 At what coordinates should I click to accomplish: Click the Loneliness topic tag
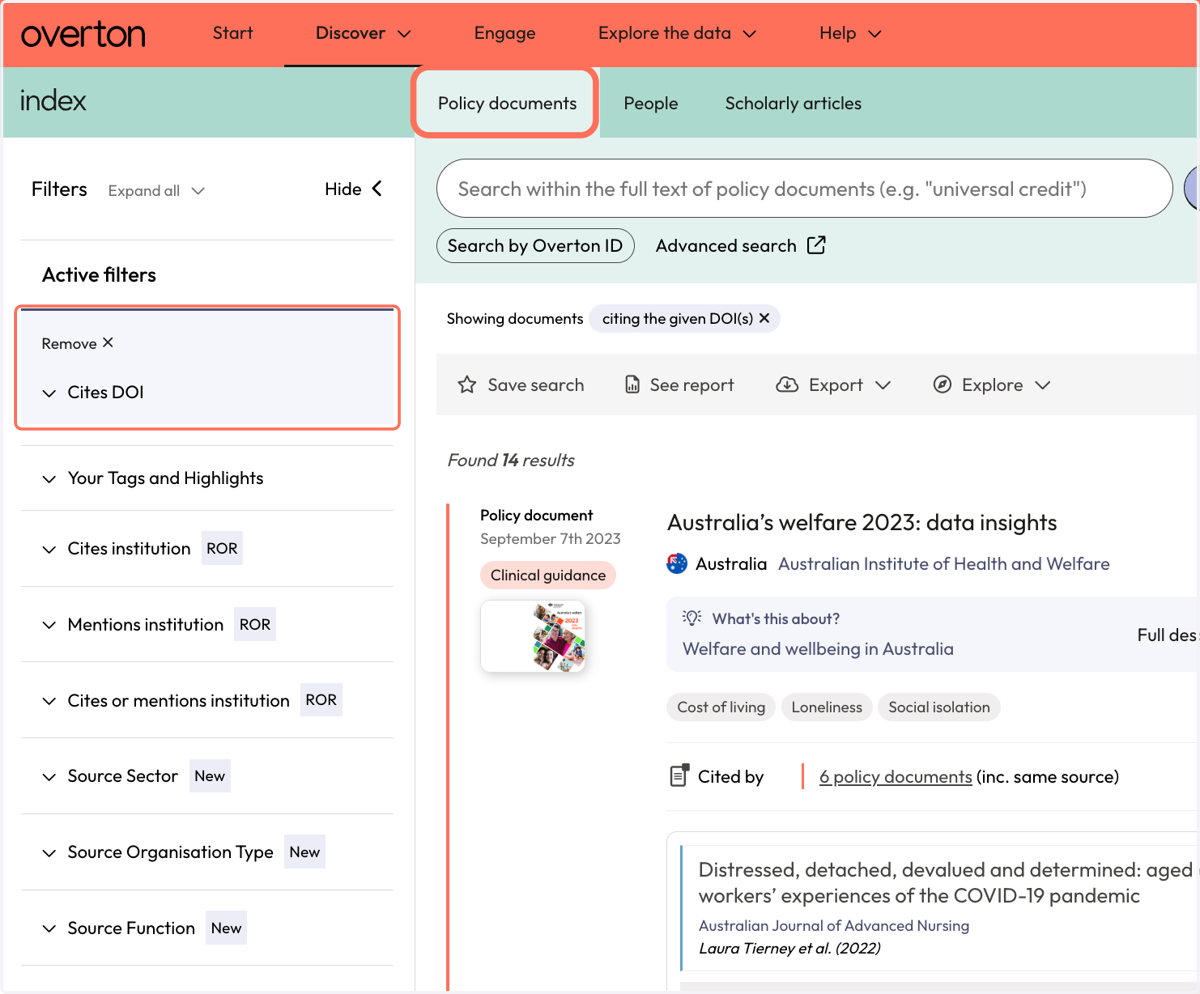pos(827,707)
